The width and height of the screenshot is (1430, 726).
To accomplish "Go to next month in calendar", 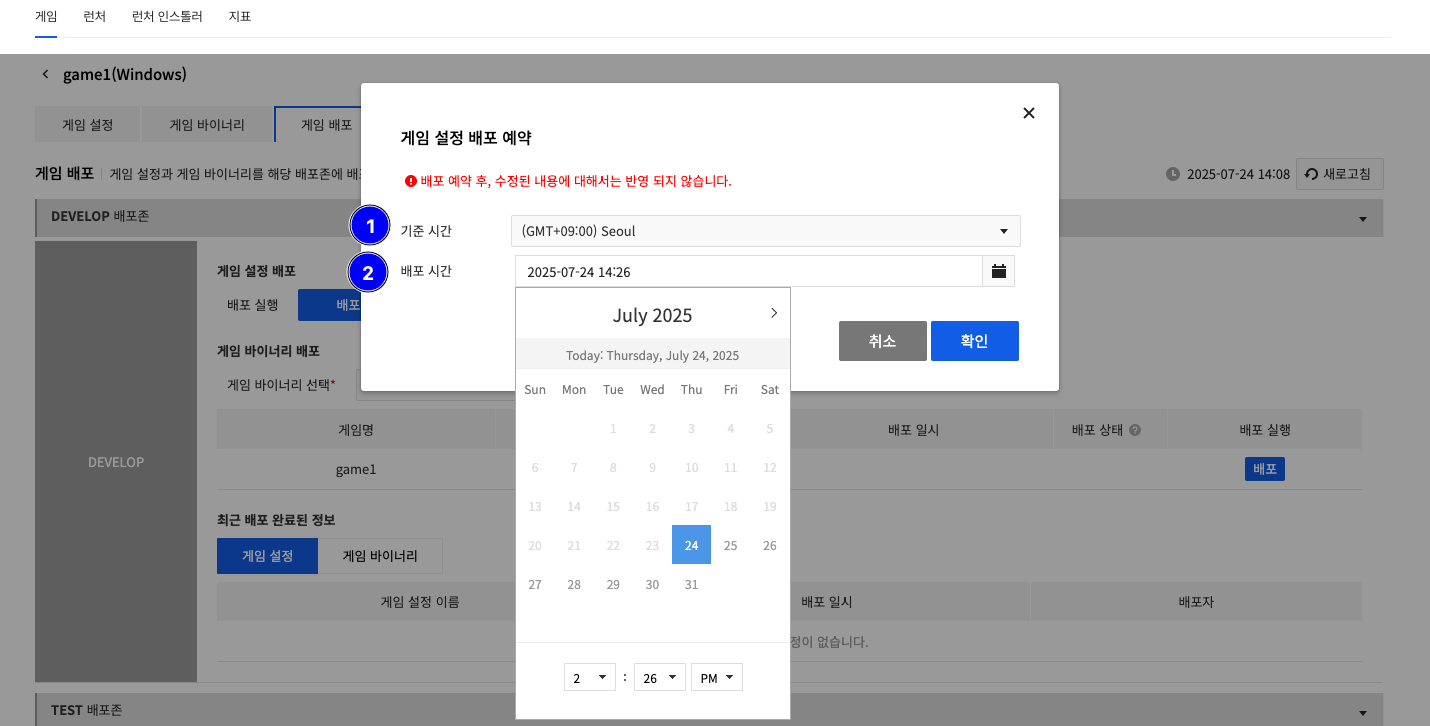I will coord(773,313).
